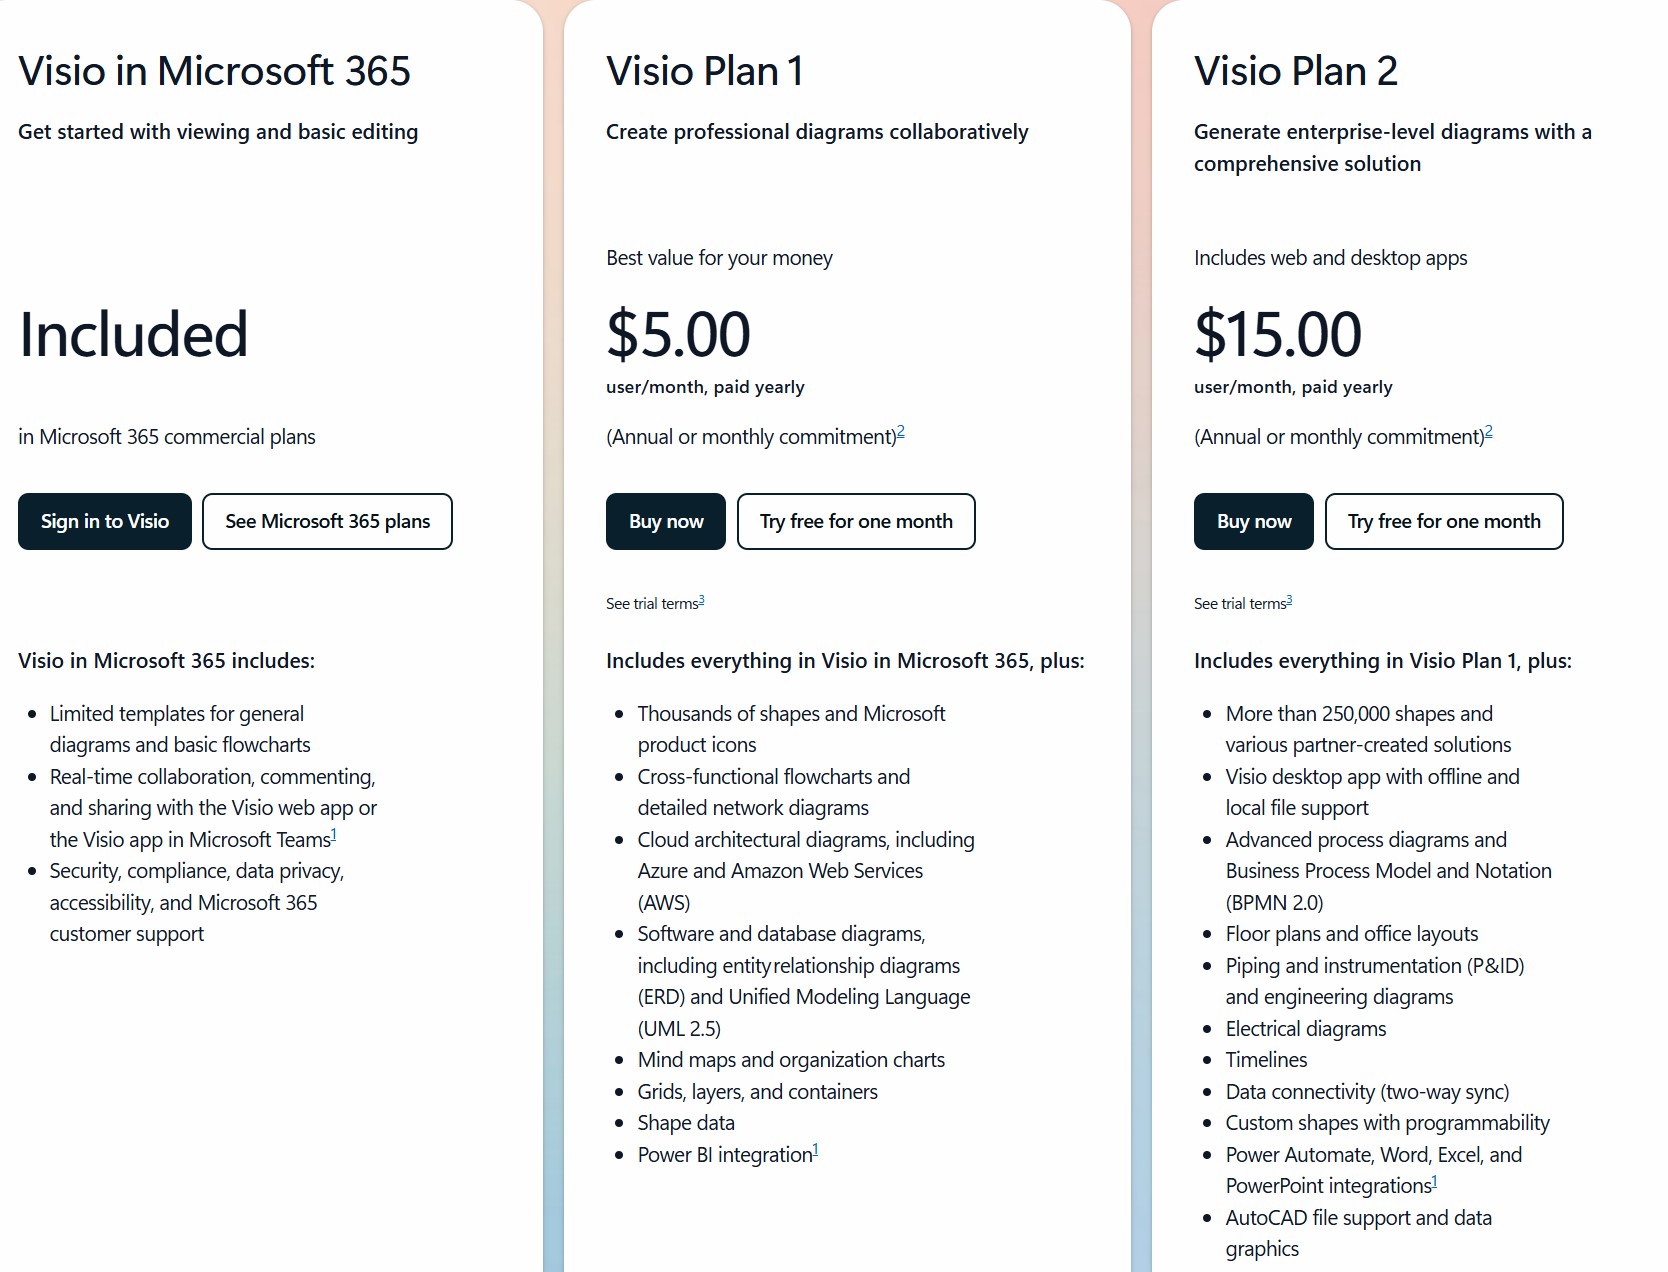Click footnote 2 on Plan 2 commitment text
1668x1272 pixels.
click(x=1489, y=430)
